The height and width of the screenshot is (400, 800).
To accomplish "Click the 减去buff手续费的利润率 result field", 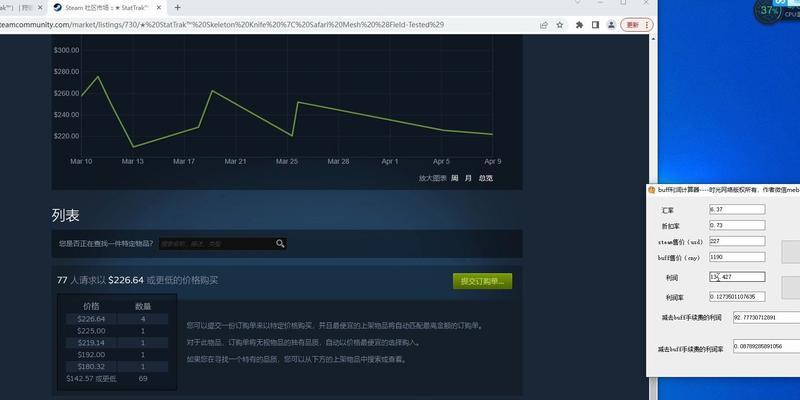I will point(766,346).
